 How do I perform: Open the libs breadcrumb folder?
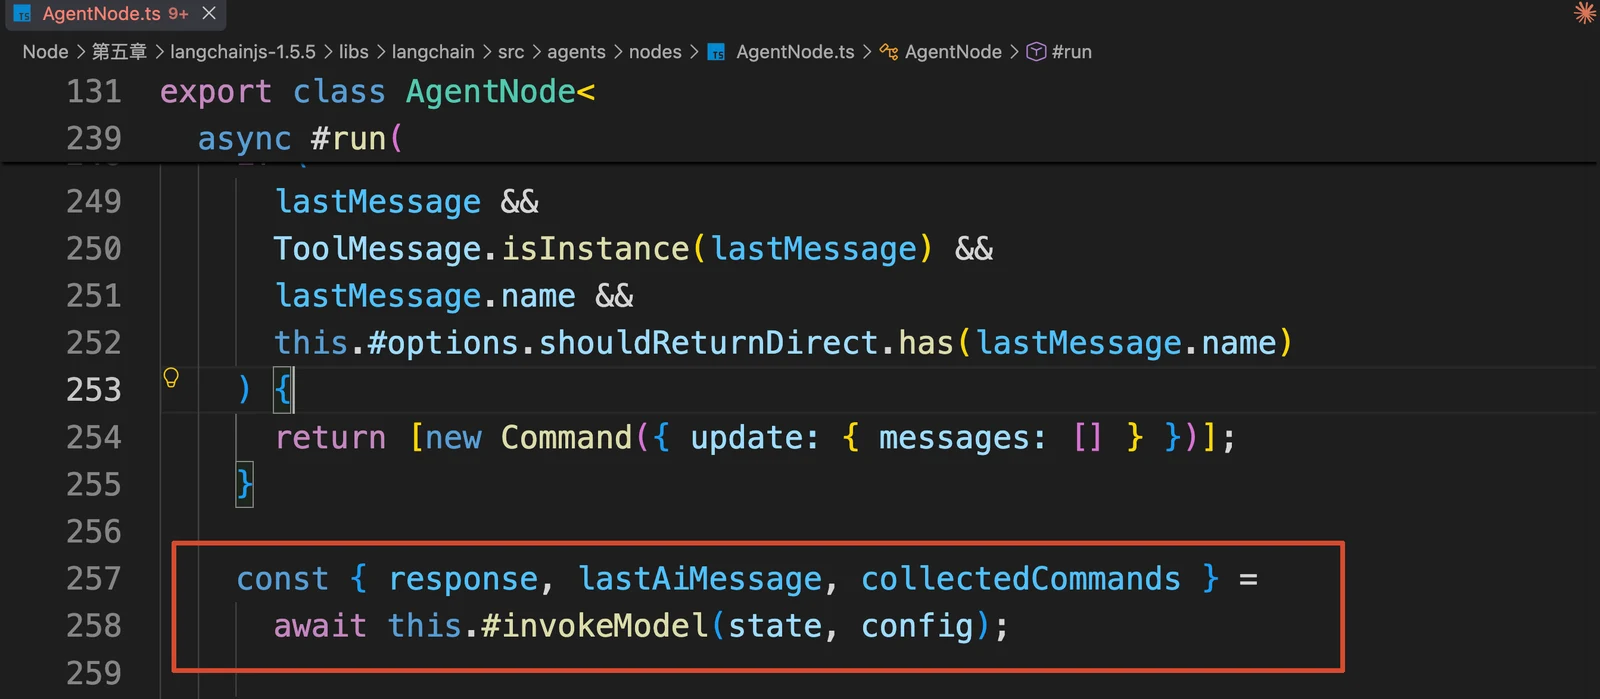(x=354, y=52)
